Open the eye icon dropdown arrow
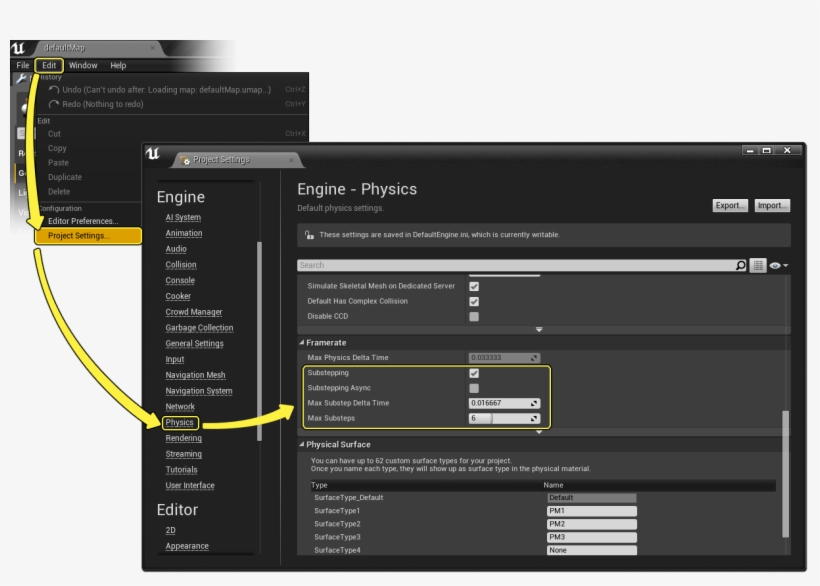820x586 pixels. point(786,264)
